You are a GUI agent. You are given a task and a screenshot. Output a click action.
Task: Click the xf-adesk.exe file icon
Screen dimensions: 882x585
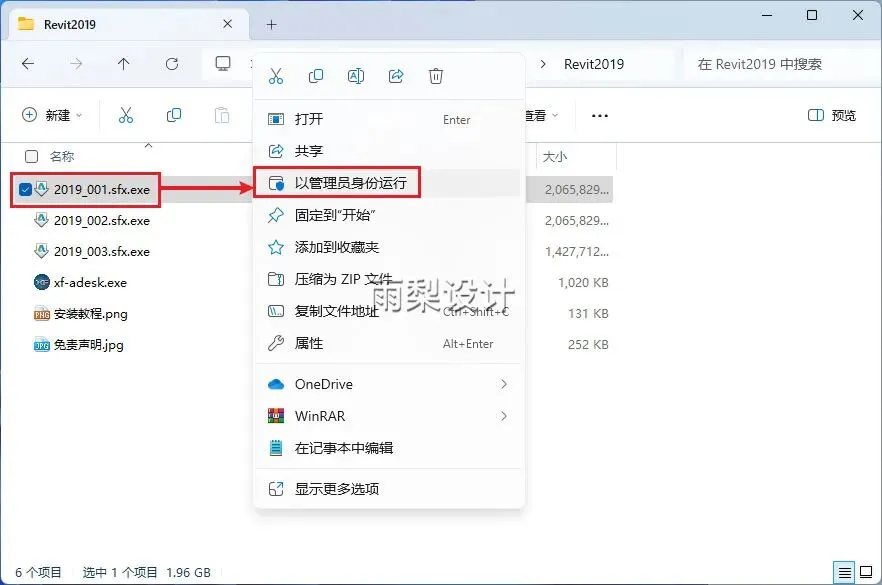42,282
